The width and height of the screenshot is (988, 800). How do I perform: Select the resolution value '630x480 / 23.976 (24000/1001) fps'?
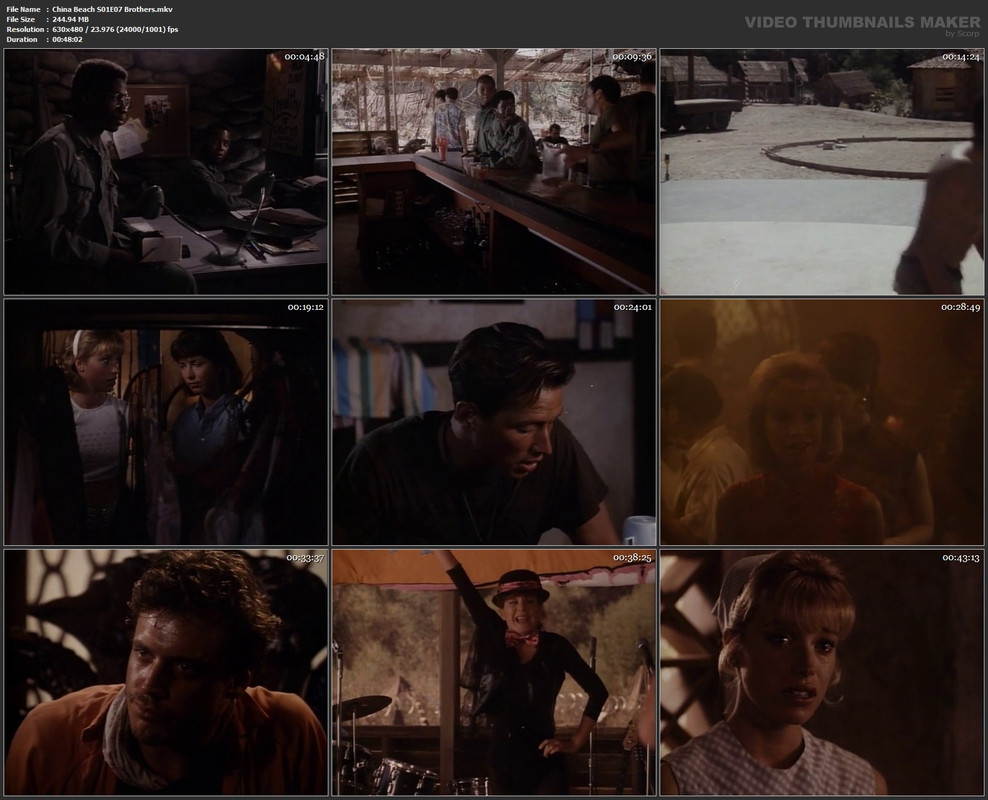pos(115,30)
